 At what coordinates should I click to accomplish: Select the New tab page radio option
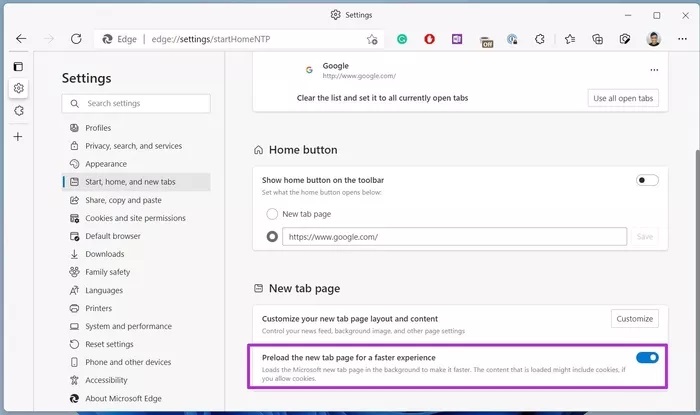tap(272, 214)
